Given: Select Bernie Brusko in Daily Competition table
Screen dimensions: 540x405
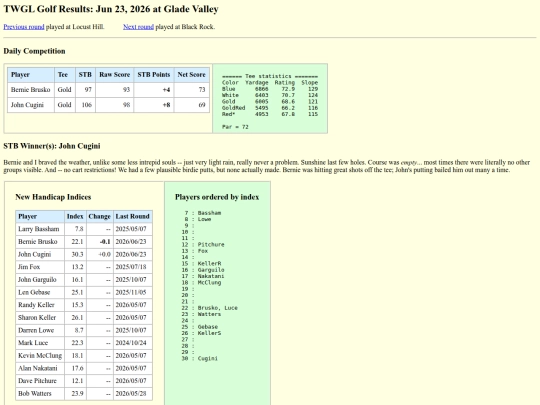Looking at the screenshot, I should coord(31,90).
